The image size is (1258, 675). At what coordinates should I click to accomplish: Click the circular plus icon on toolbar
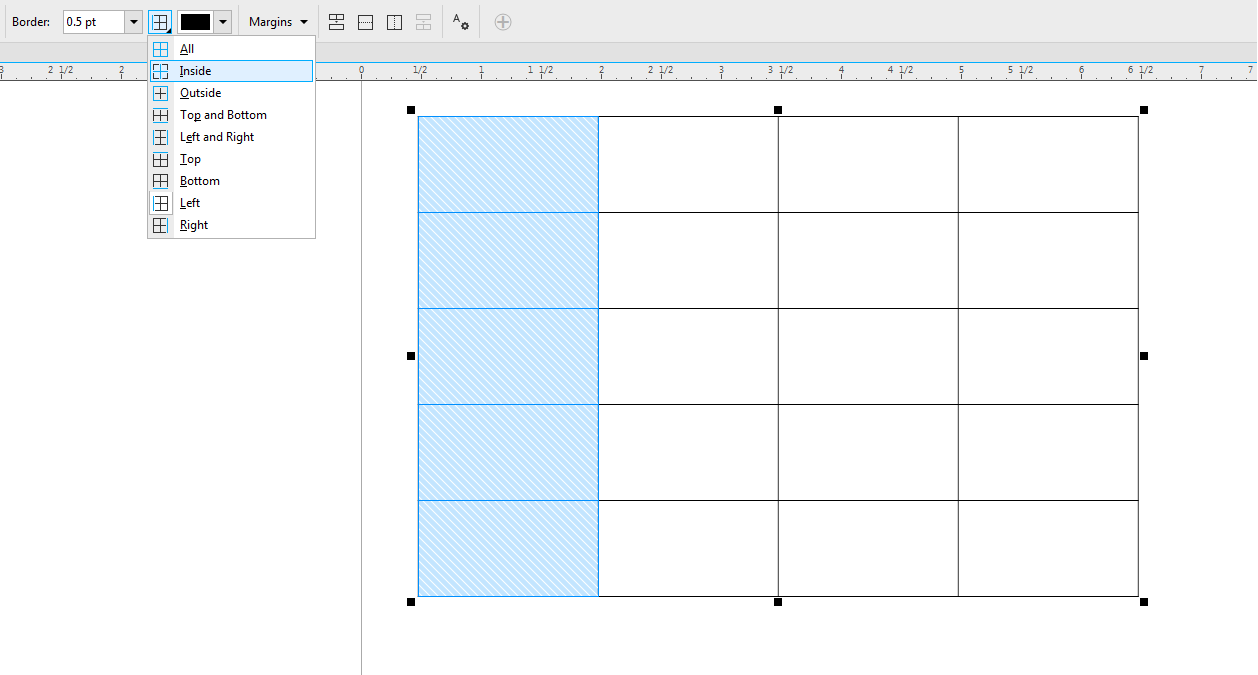[x=502, y=21]
